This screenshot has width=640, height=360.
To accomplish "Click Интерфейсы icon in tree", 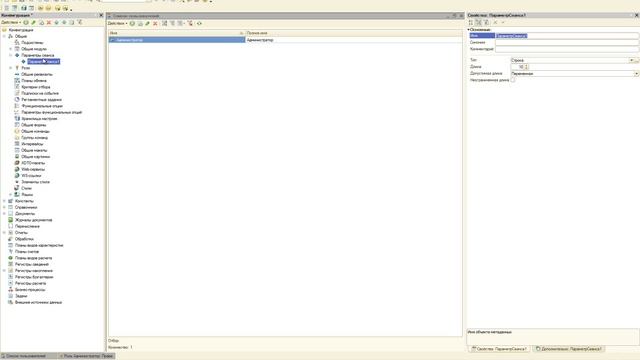I will [x=17, y=144].
